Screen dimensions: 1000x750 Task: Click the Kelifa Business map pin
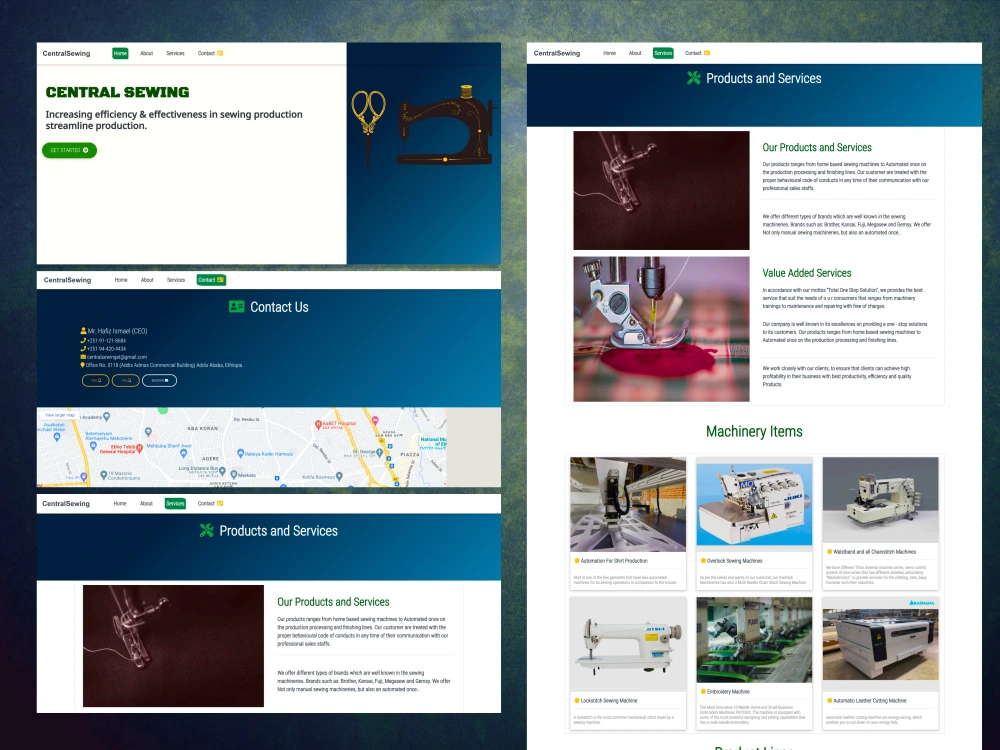[339, 476]
